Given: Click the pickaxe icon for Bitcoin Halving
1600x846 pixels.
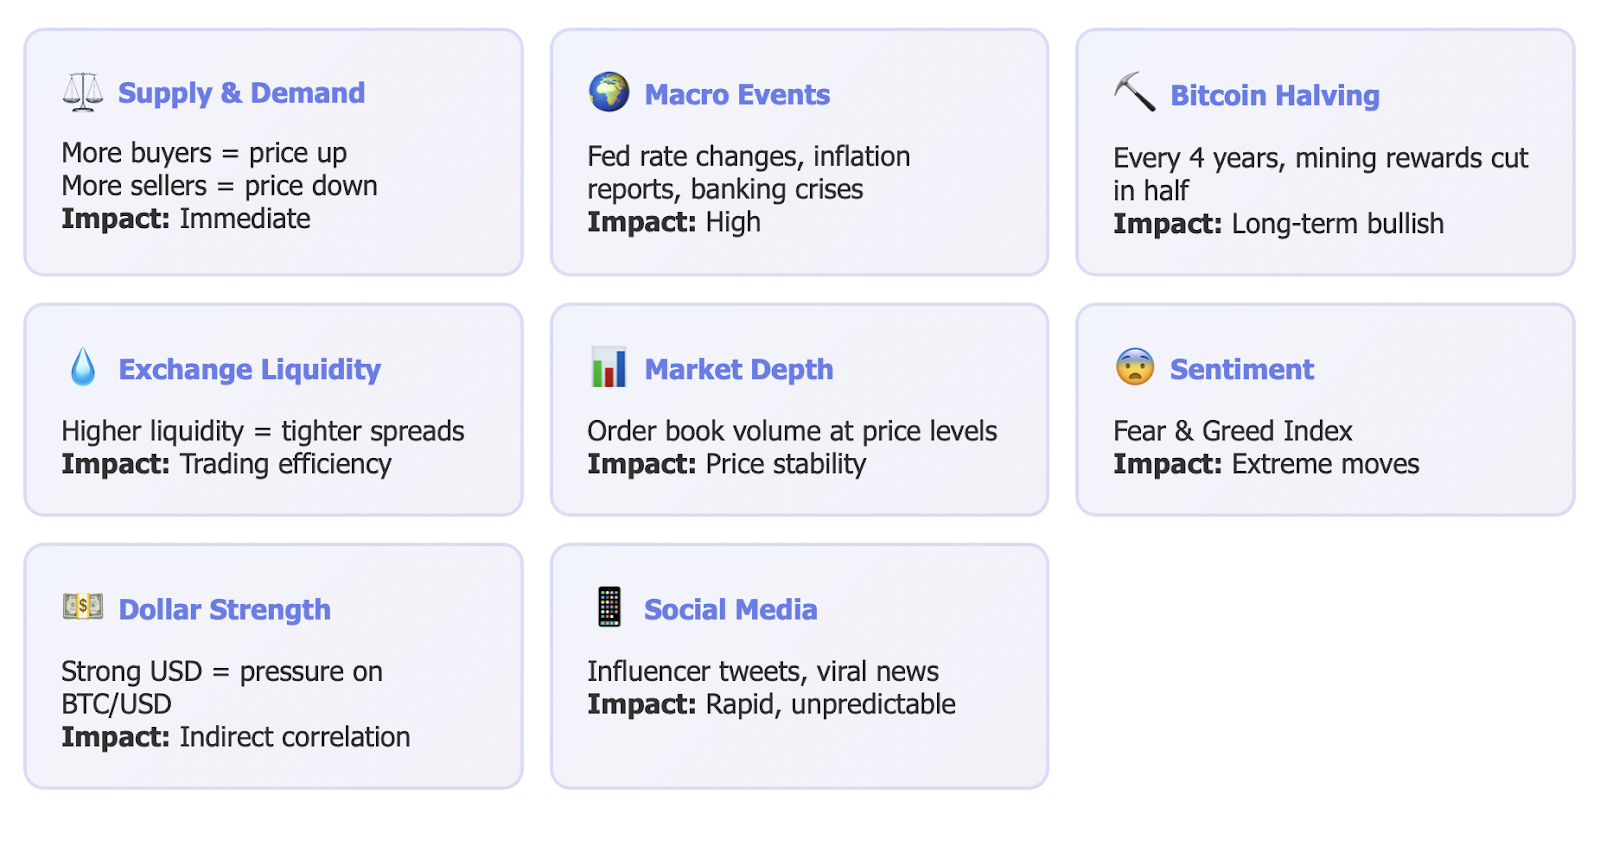Looking at the screenshot, I should [x=1135, y=92].
